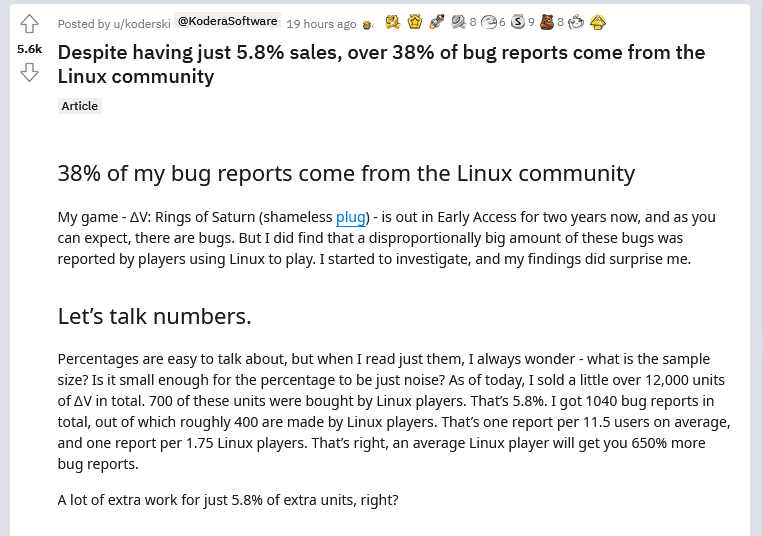763x536 pixels.
Task: Click the rocket award icon
Action: pyautogui.click(x=436, y=22)
